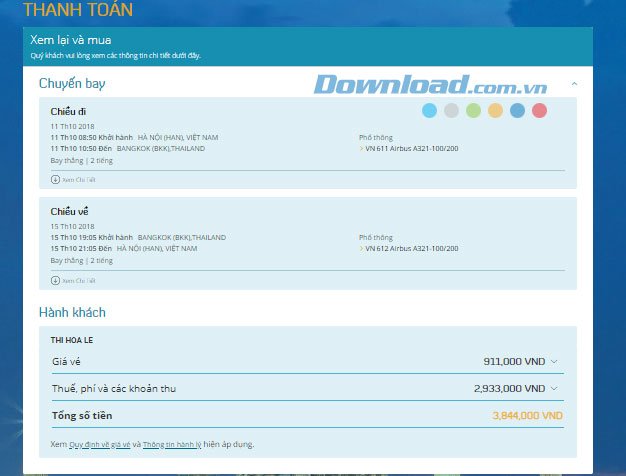This screenshot has height=476, width=626.
Task: Click the Hành khách section heading
Action: point(72,313)
